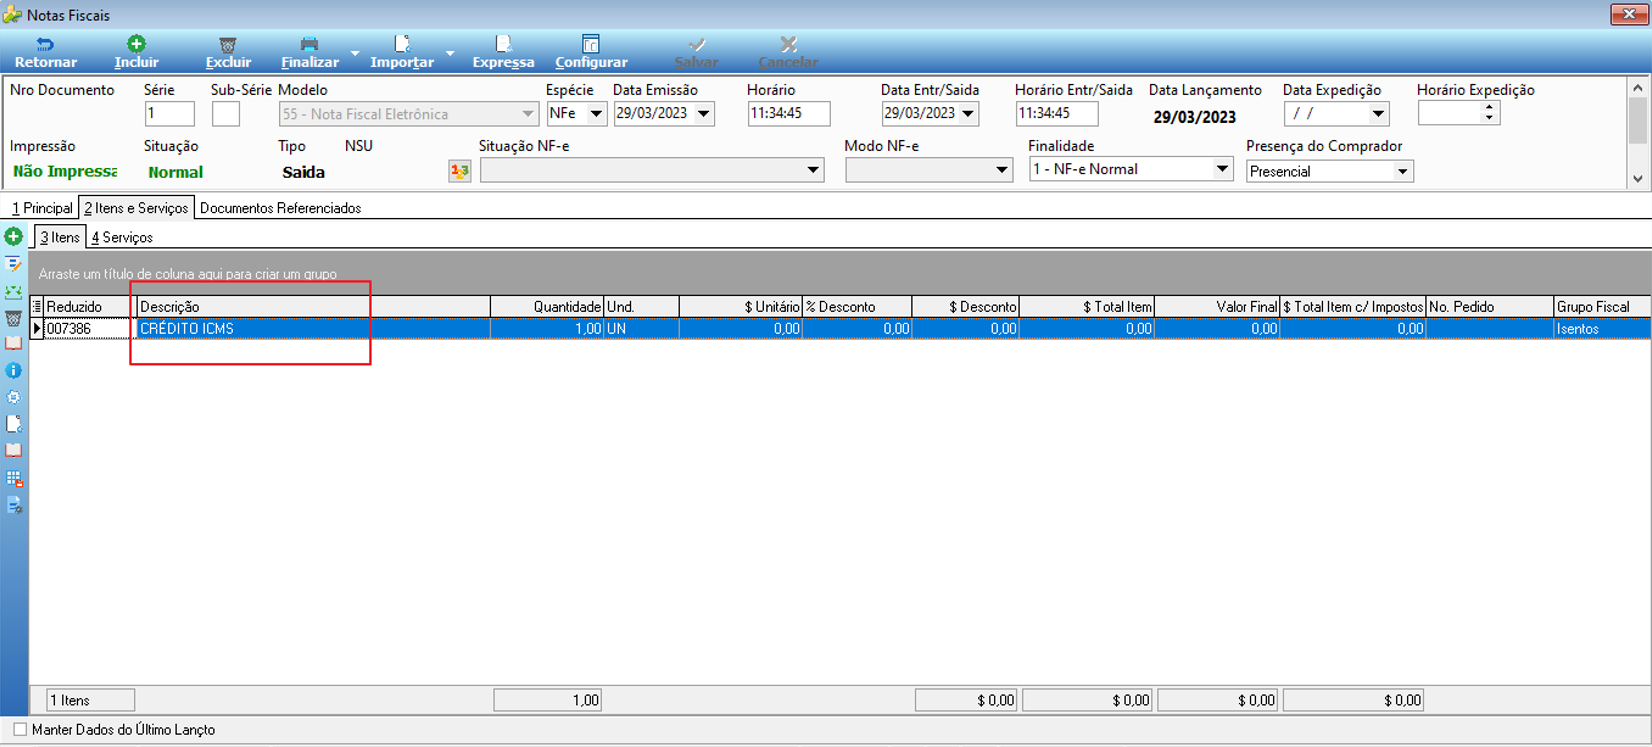Click the Horário Entr/Saida time field
Image resolution: width=1652 pixels, height=747 pixels.
(1057, 113)
